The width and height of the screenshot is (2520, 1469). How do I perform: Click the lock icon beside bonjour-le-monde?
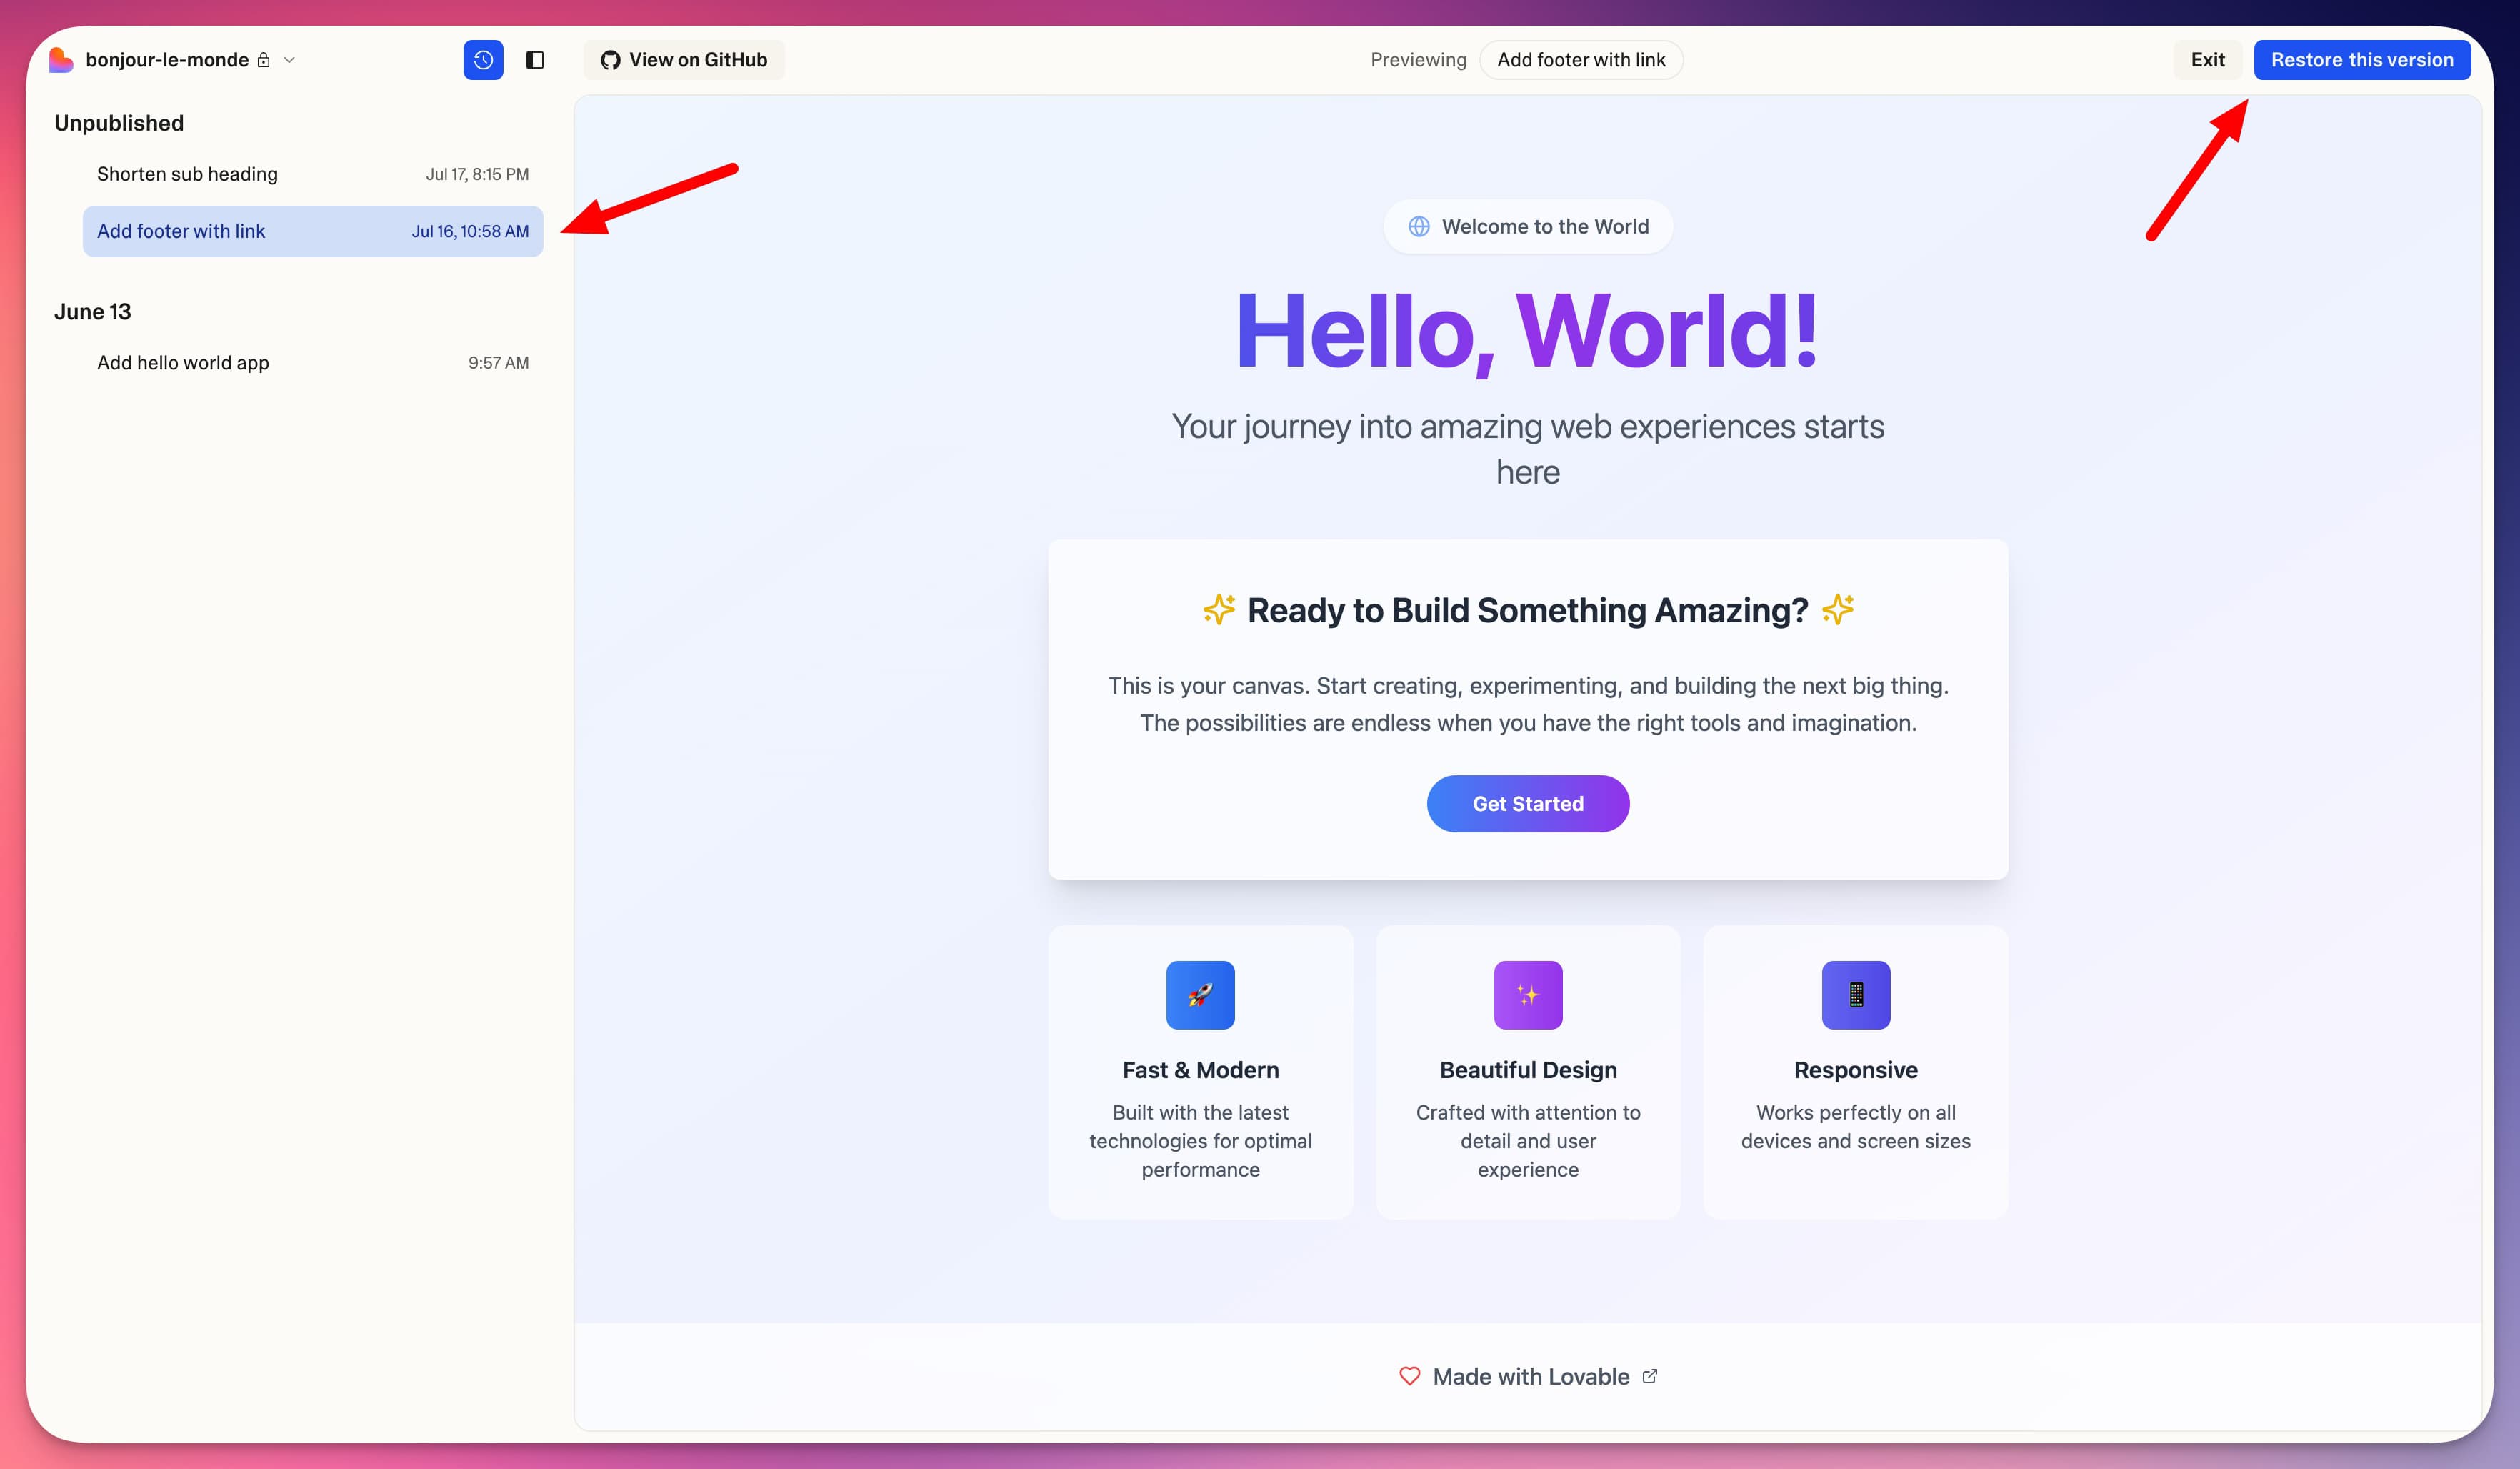tap(264, 60)
